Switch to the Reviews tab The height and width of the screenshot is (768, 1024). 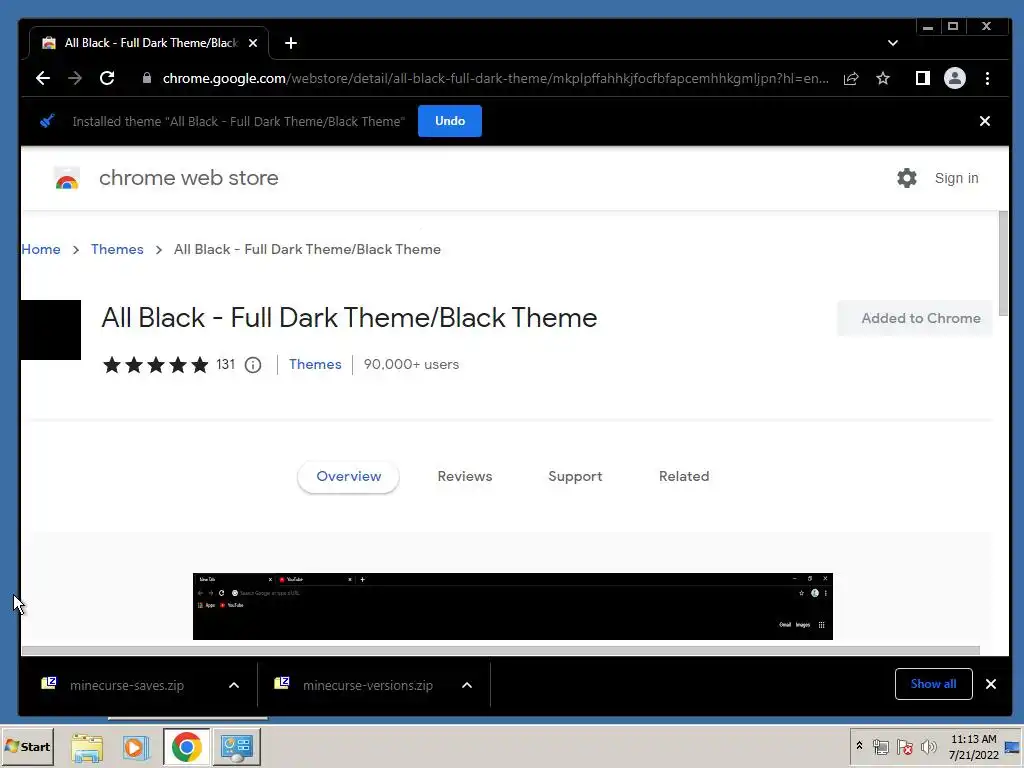[465, 477]
